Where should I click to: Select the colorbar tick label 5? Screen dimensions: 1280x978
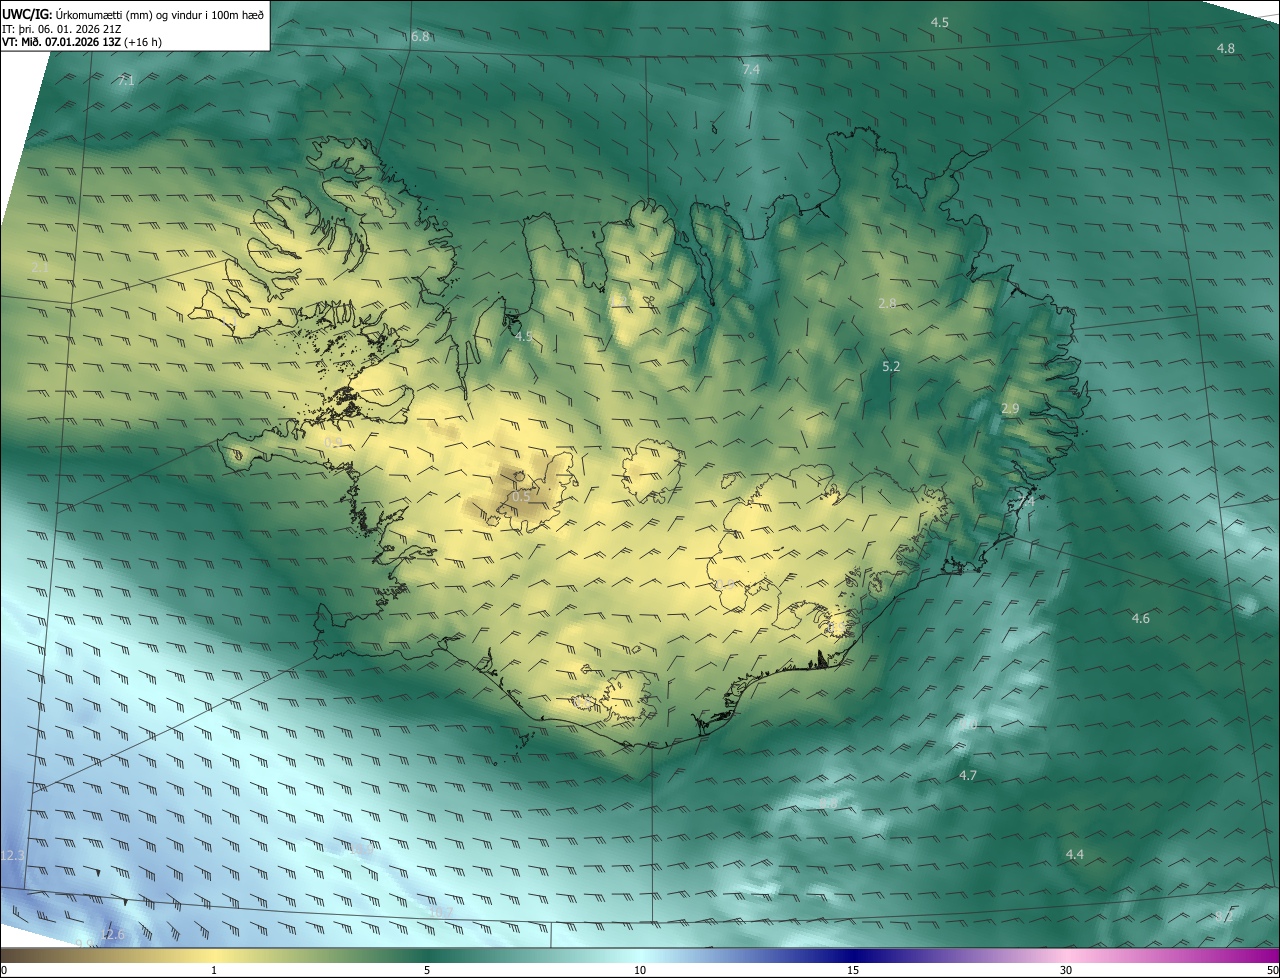click(427, 971)
